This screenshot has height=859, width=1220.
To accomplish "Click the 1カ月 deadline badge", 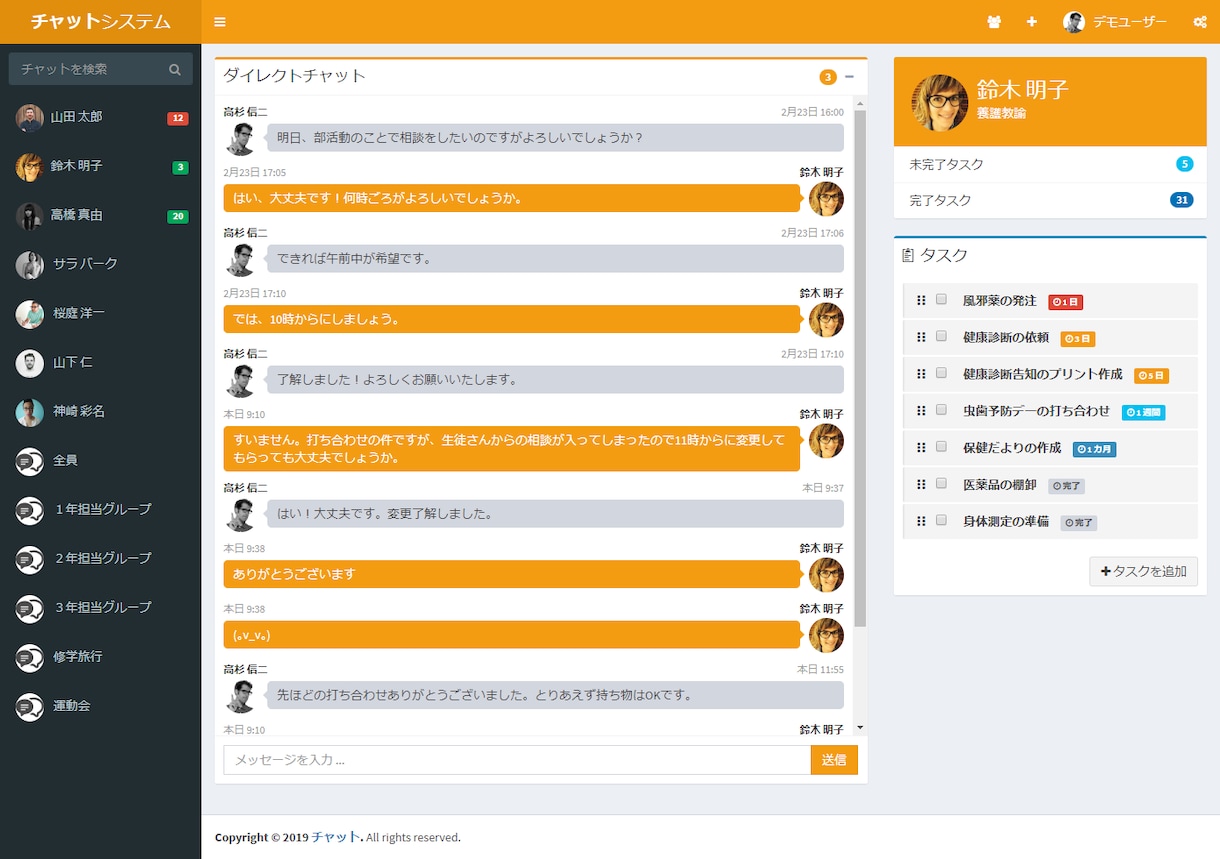I will point(1094,449).
